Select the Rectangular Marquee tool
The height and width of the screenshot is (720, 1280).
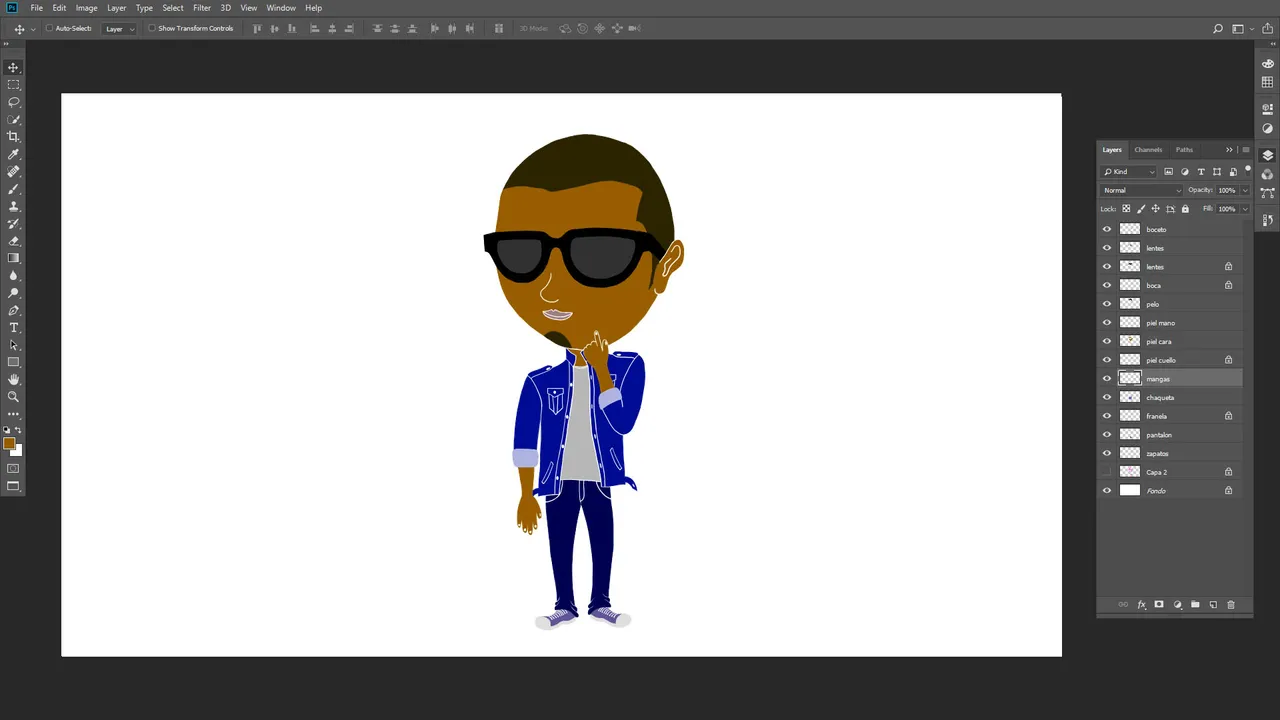coord(13,85)
